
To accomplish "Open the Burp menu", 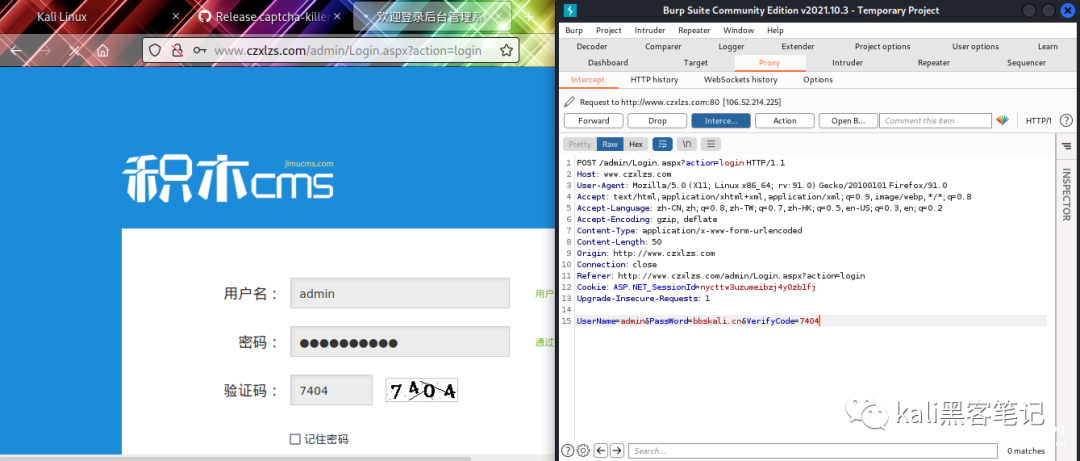I will (x=574, y=30).
